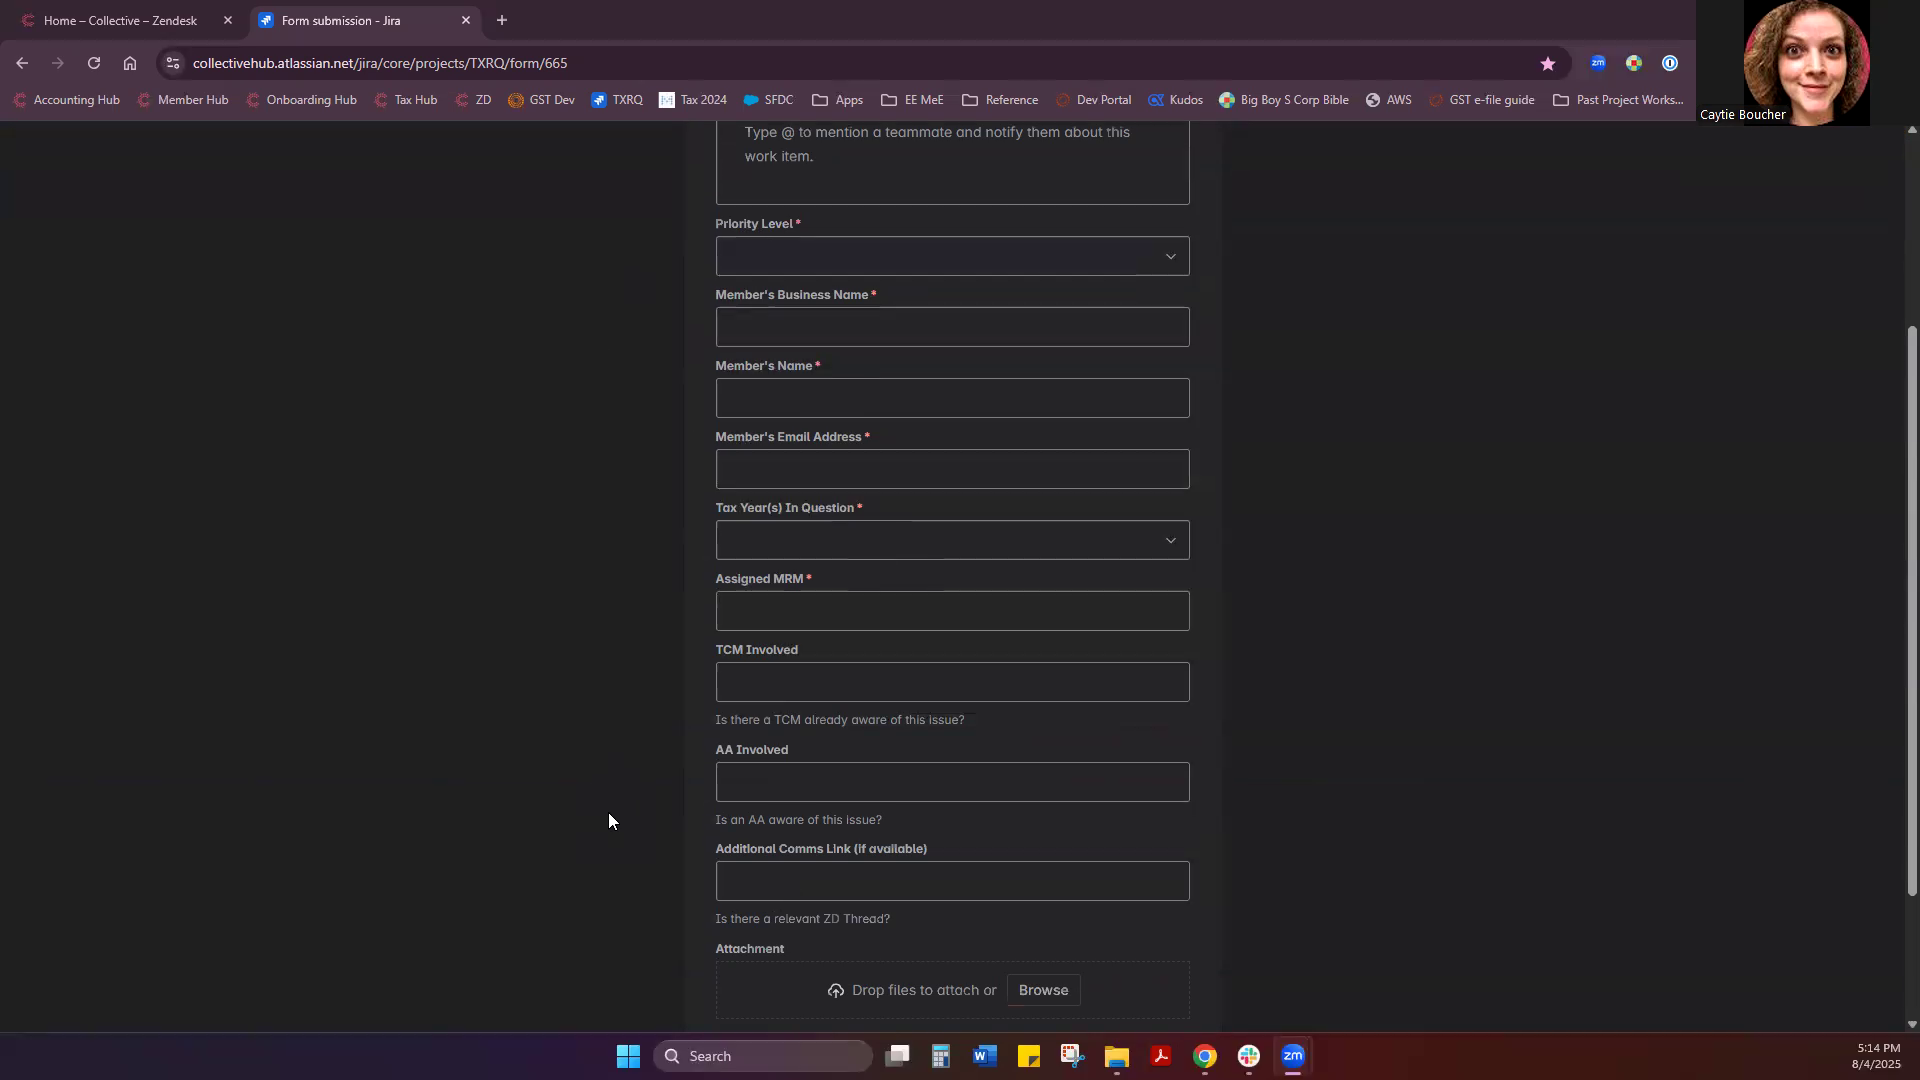Open Slack from the taskbar
Image resolution: width=1920 pixels, height=1080 pixels.
[x=1249, y=1056]
